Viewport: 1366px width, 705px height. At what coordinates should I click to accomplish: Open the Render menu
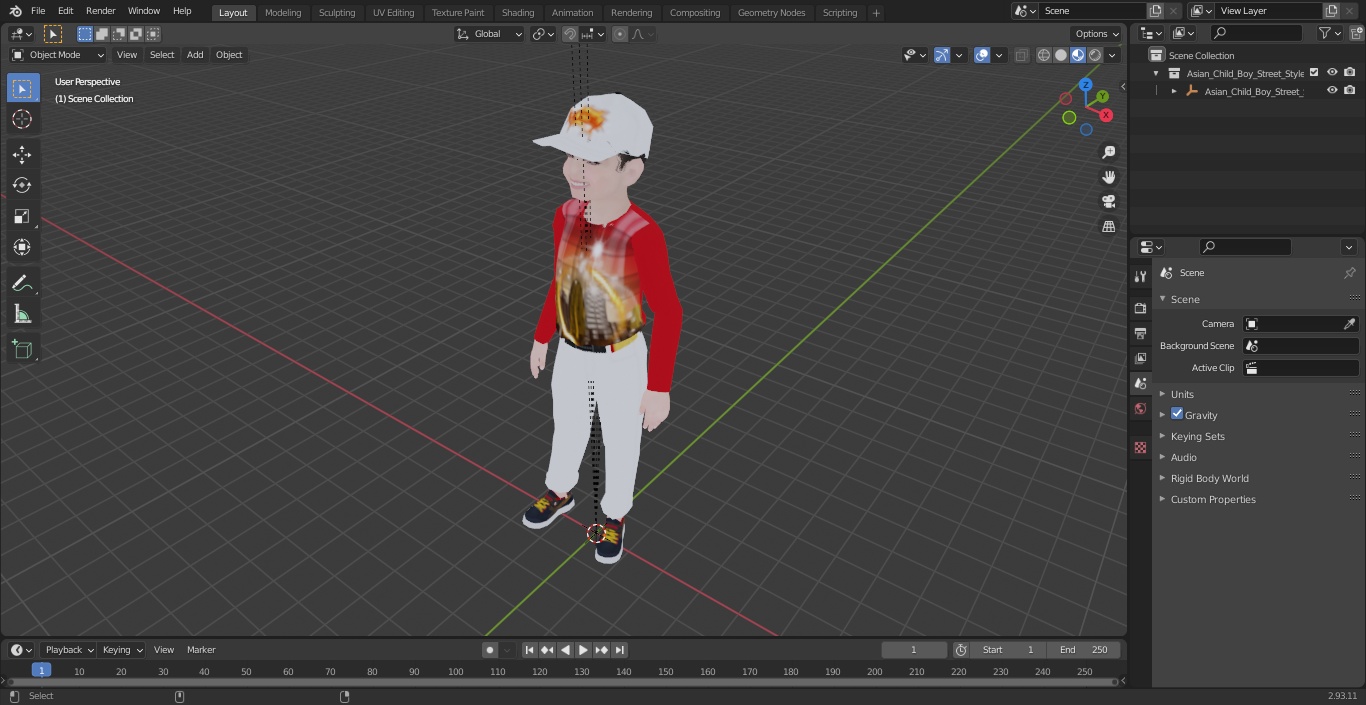tap(101, 11)
